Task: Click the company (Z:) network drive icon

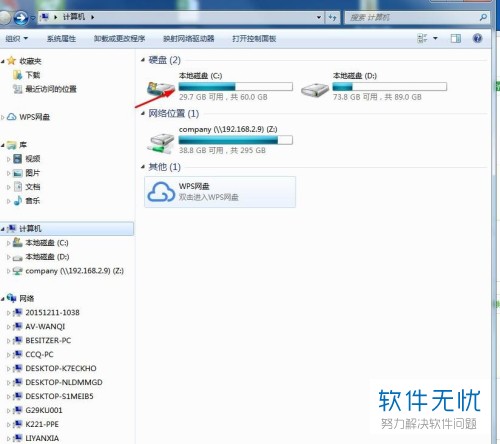Action: (x=161, y=143)
